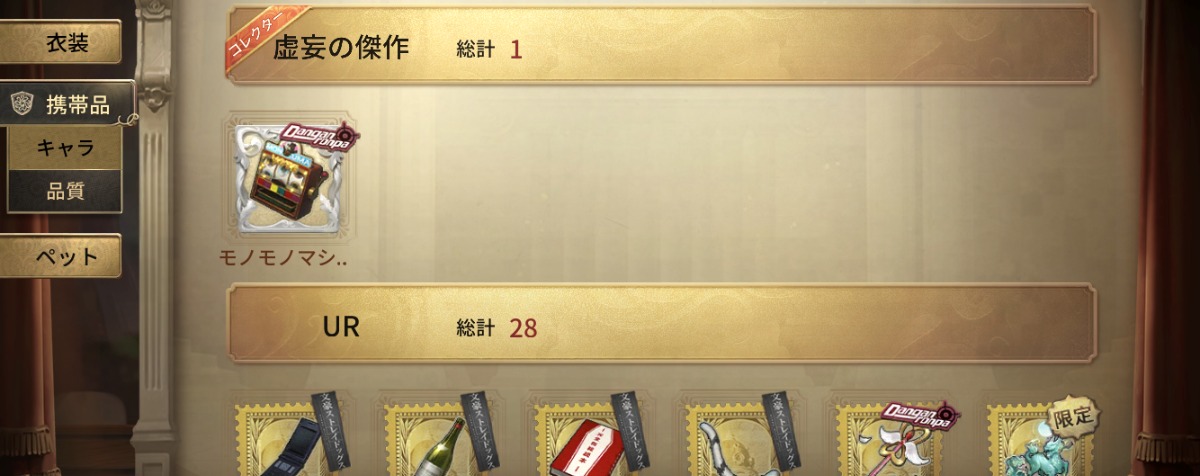Select the 携帯品 accessories tab

(x=66, y=103)
